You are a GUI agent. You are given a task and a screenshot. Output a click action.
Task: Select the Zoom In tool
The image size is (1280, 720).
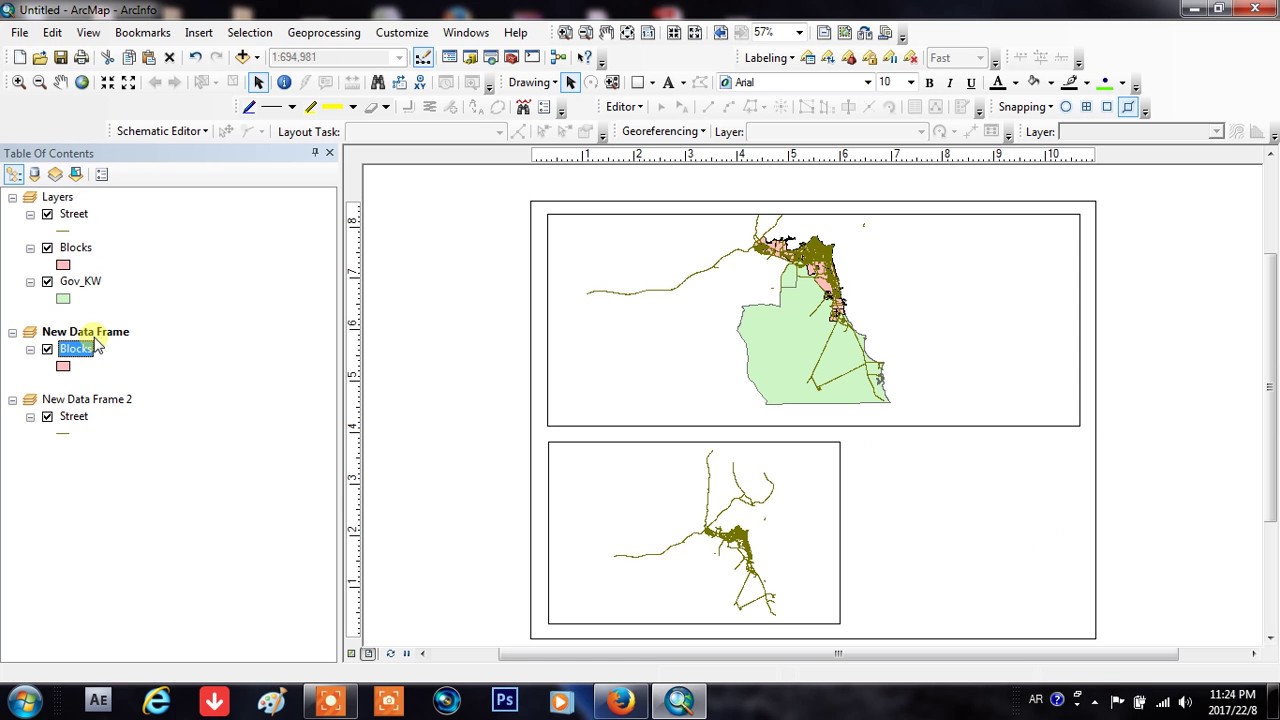[19, 83]
